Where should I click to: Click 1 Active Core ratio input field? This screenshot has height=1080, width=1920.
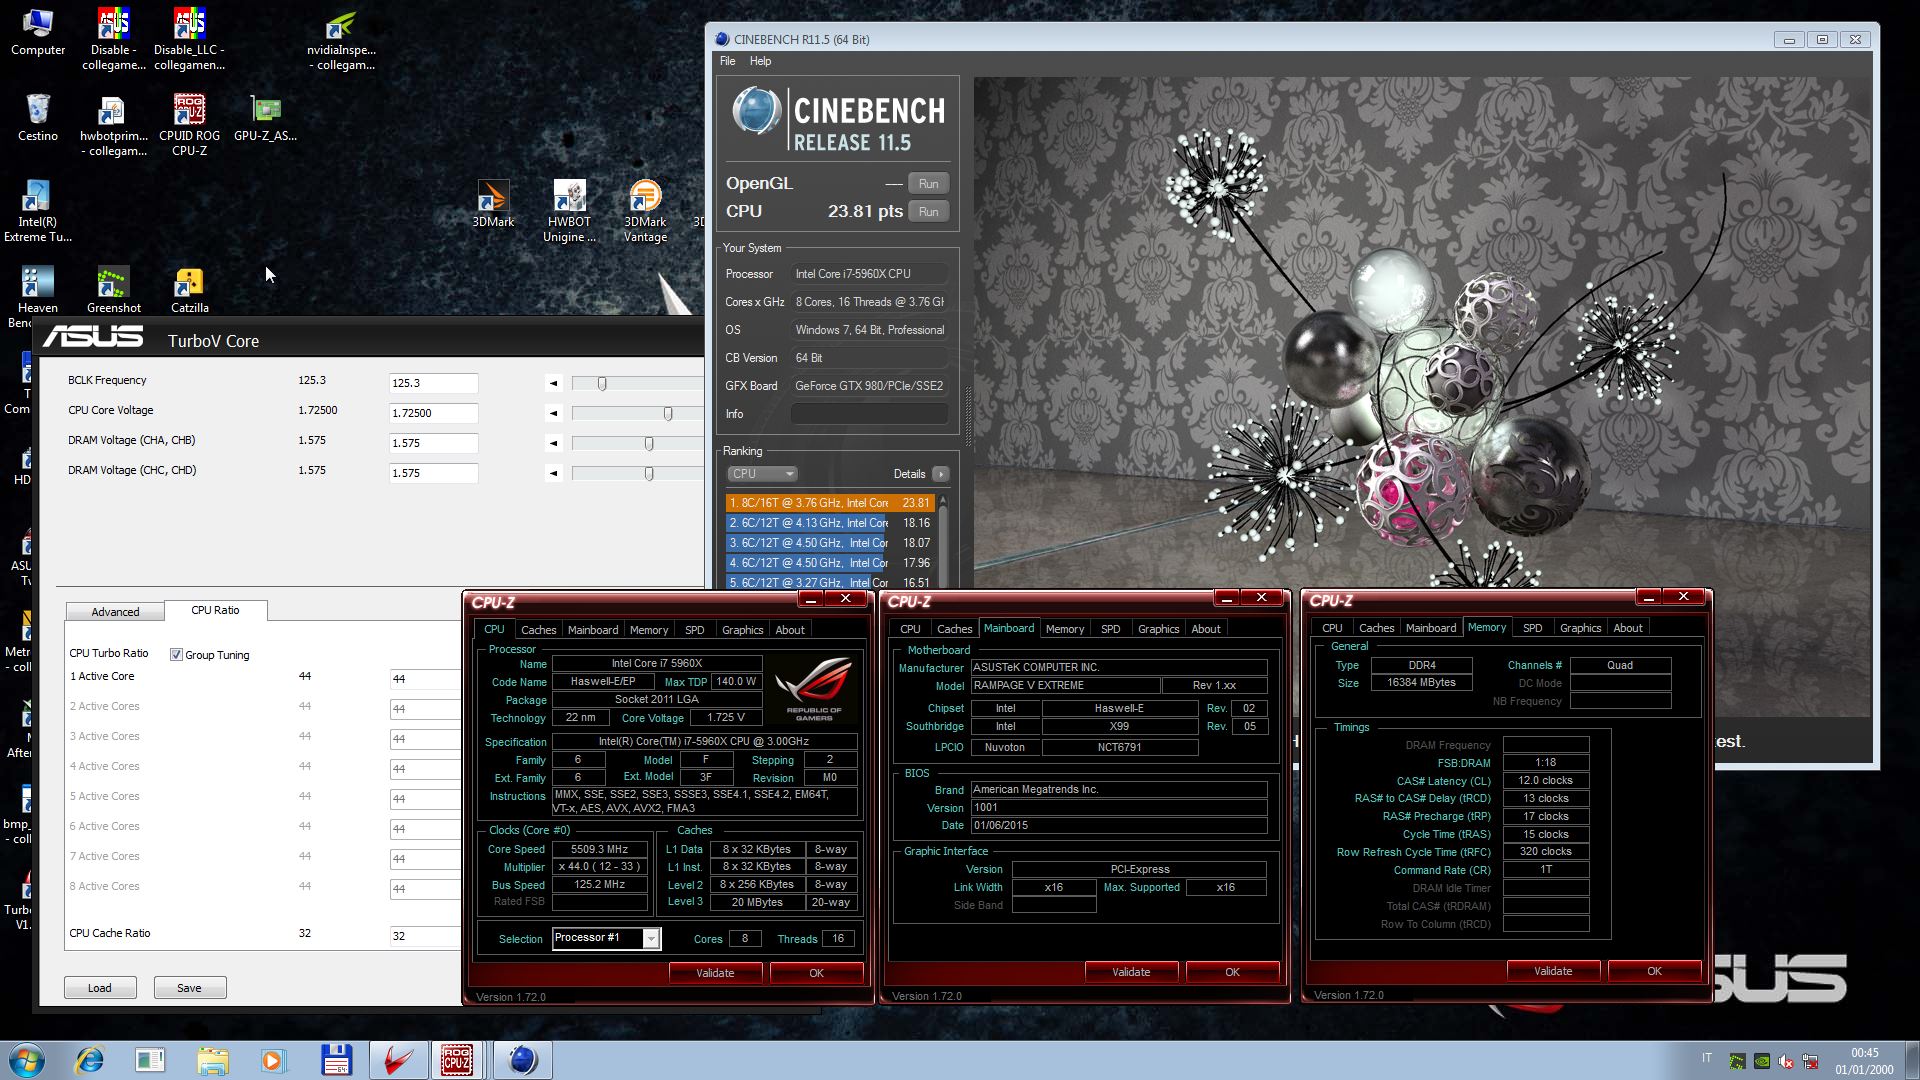425,679
